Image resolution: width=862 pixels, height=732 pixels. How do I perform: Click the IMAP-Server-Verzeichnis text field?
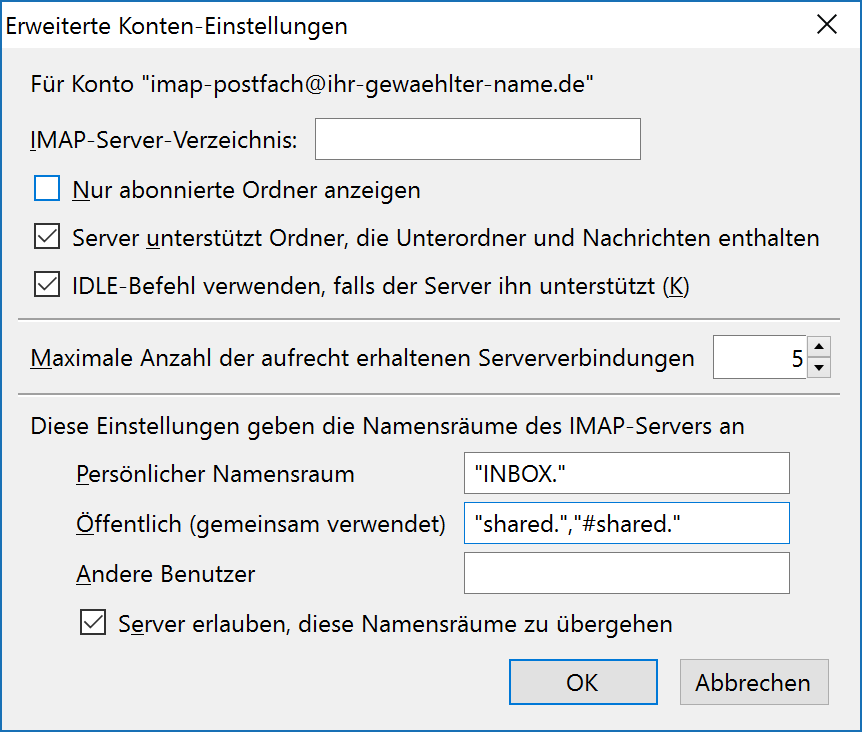point(478,139)
